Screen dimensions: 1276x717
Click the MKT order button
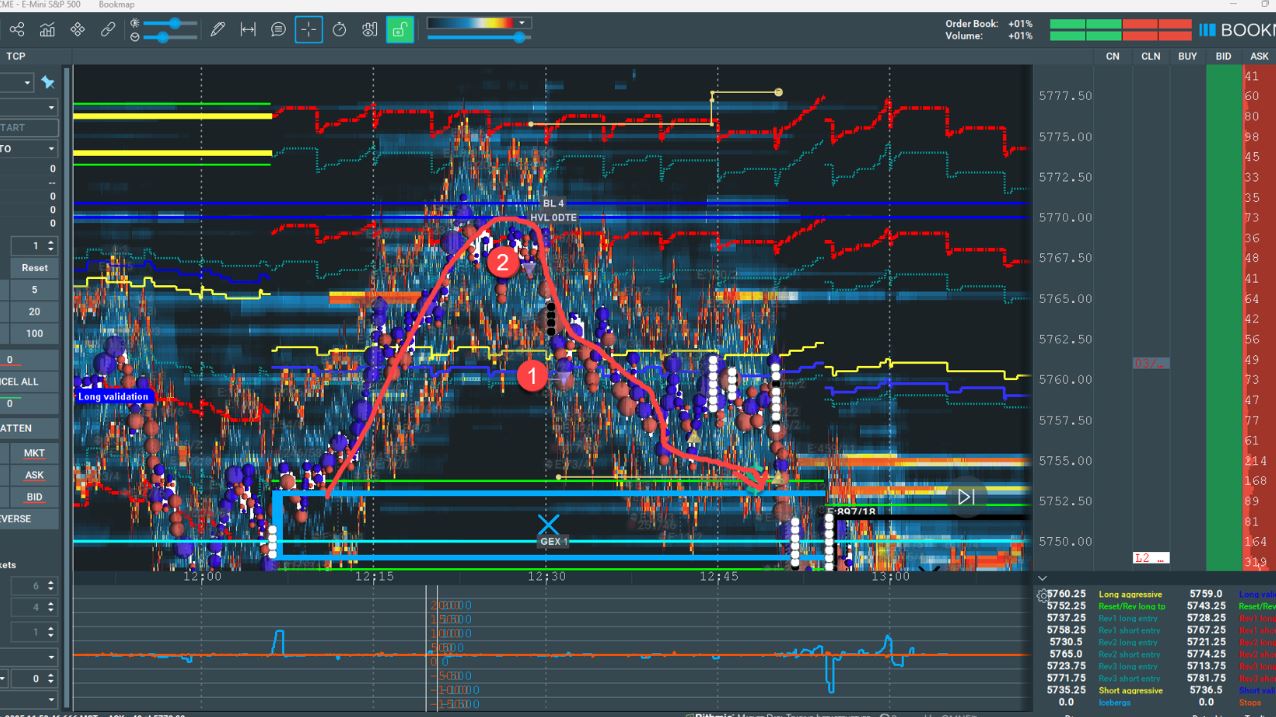[x=33, y=453]
